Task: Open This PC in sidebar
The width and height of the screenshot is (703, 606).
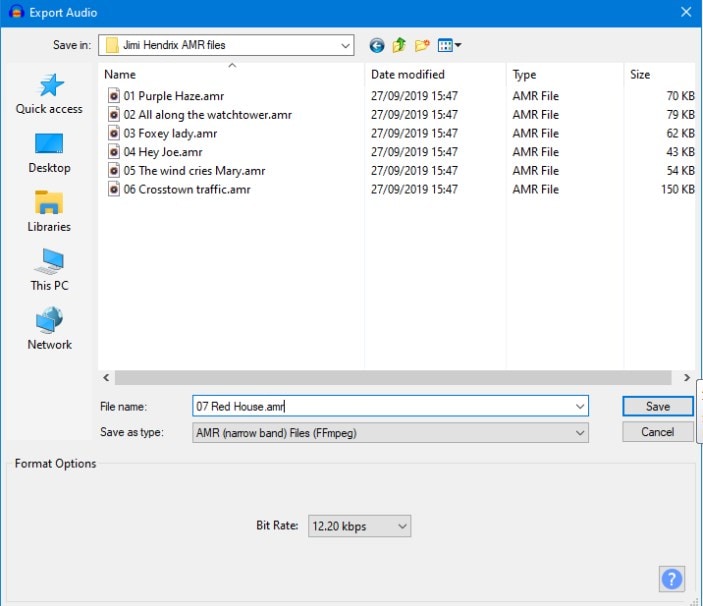Action: (49, 270)
